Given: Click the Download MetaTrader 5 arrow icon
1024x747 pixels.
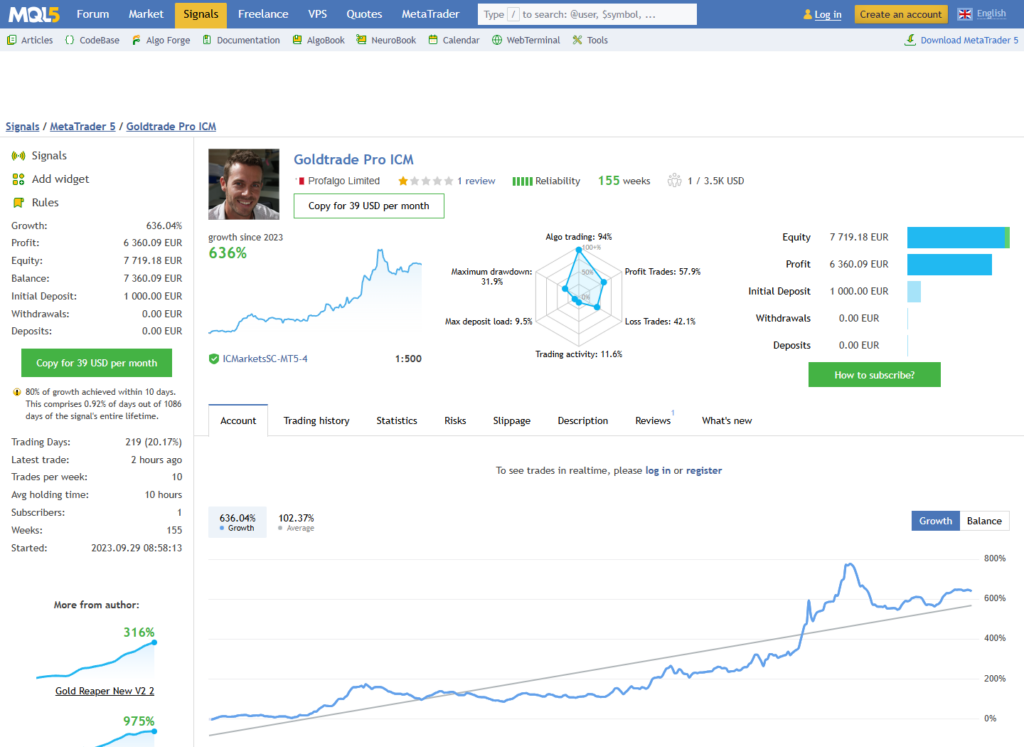Looking at the screenshot, I should (x=910, y=40).
